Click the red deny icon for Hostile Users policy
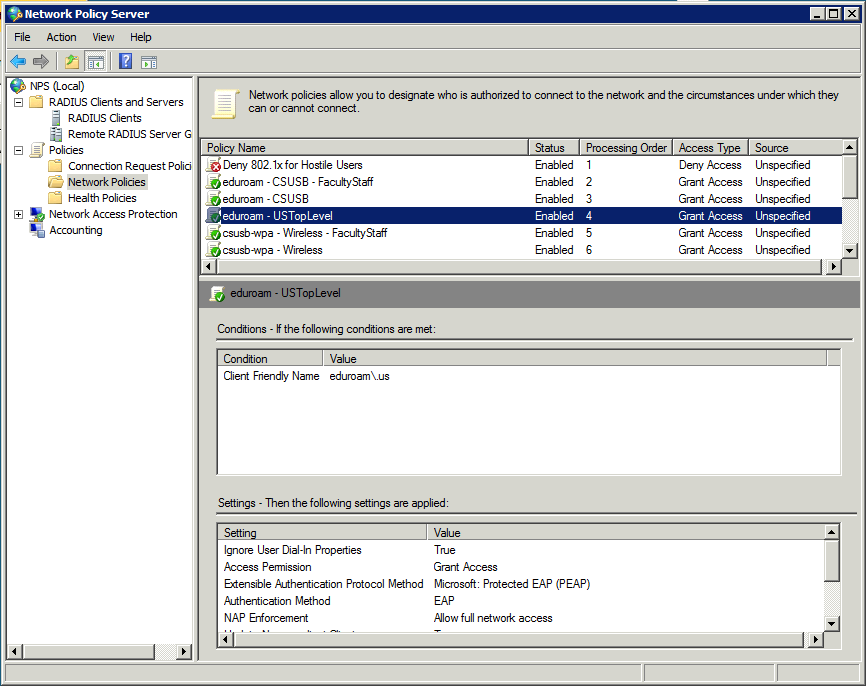This screenshot has height=686, width=866. coord(213,165)
